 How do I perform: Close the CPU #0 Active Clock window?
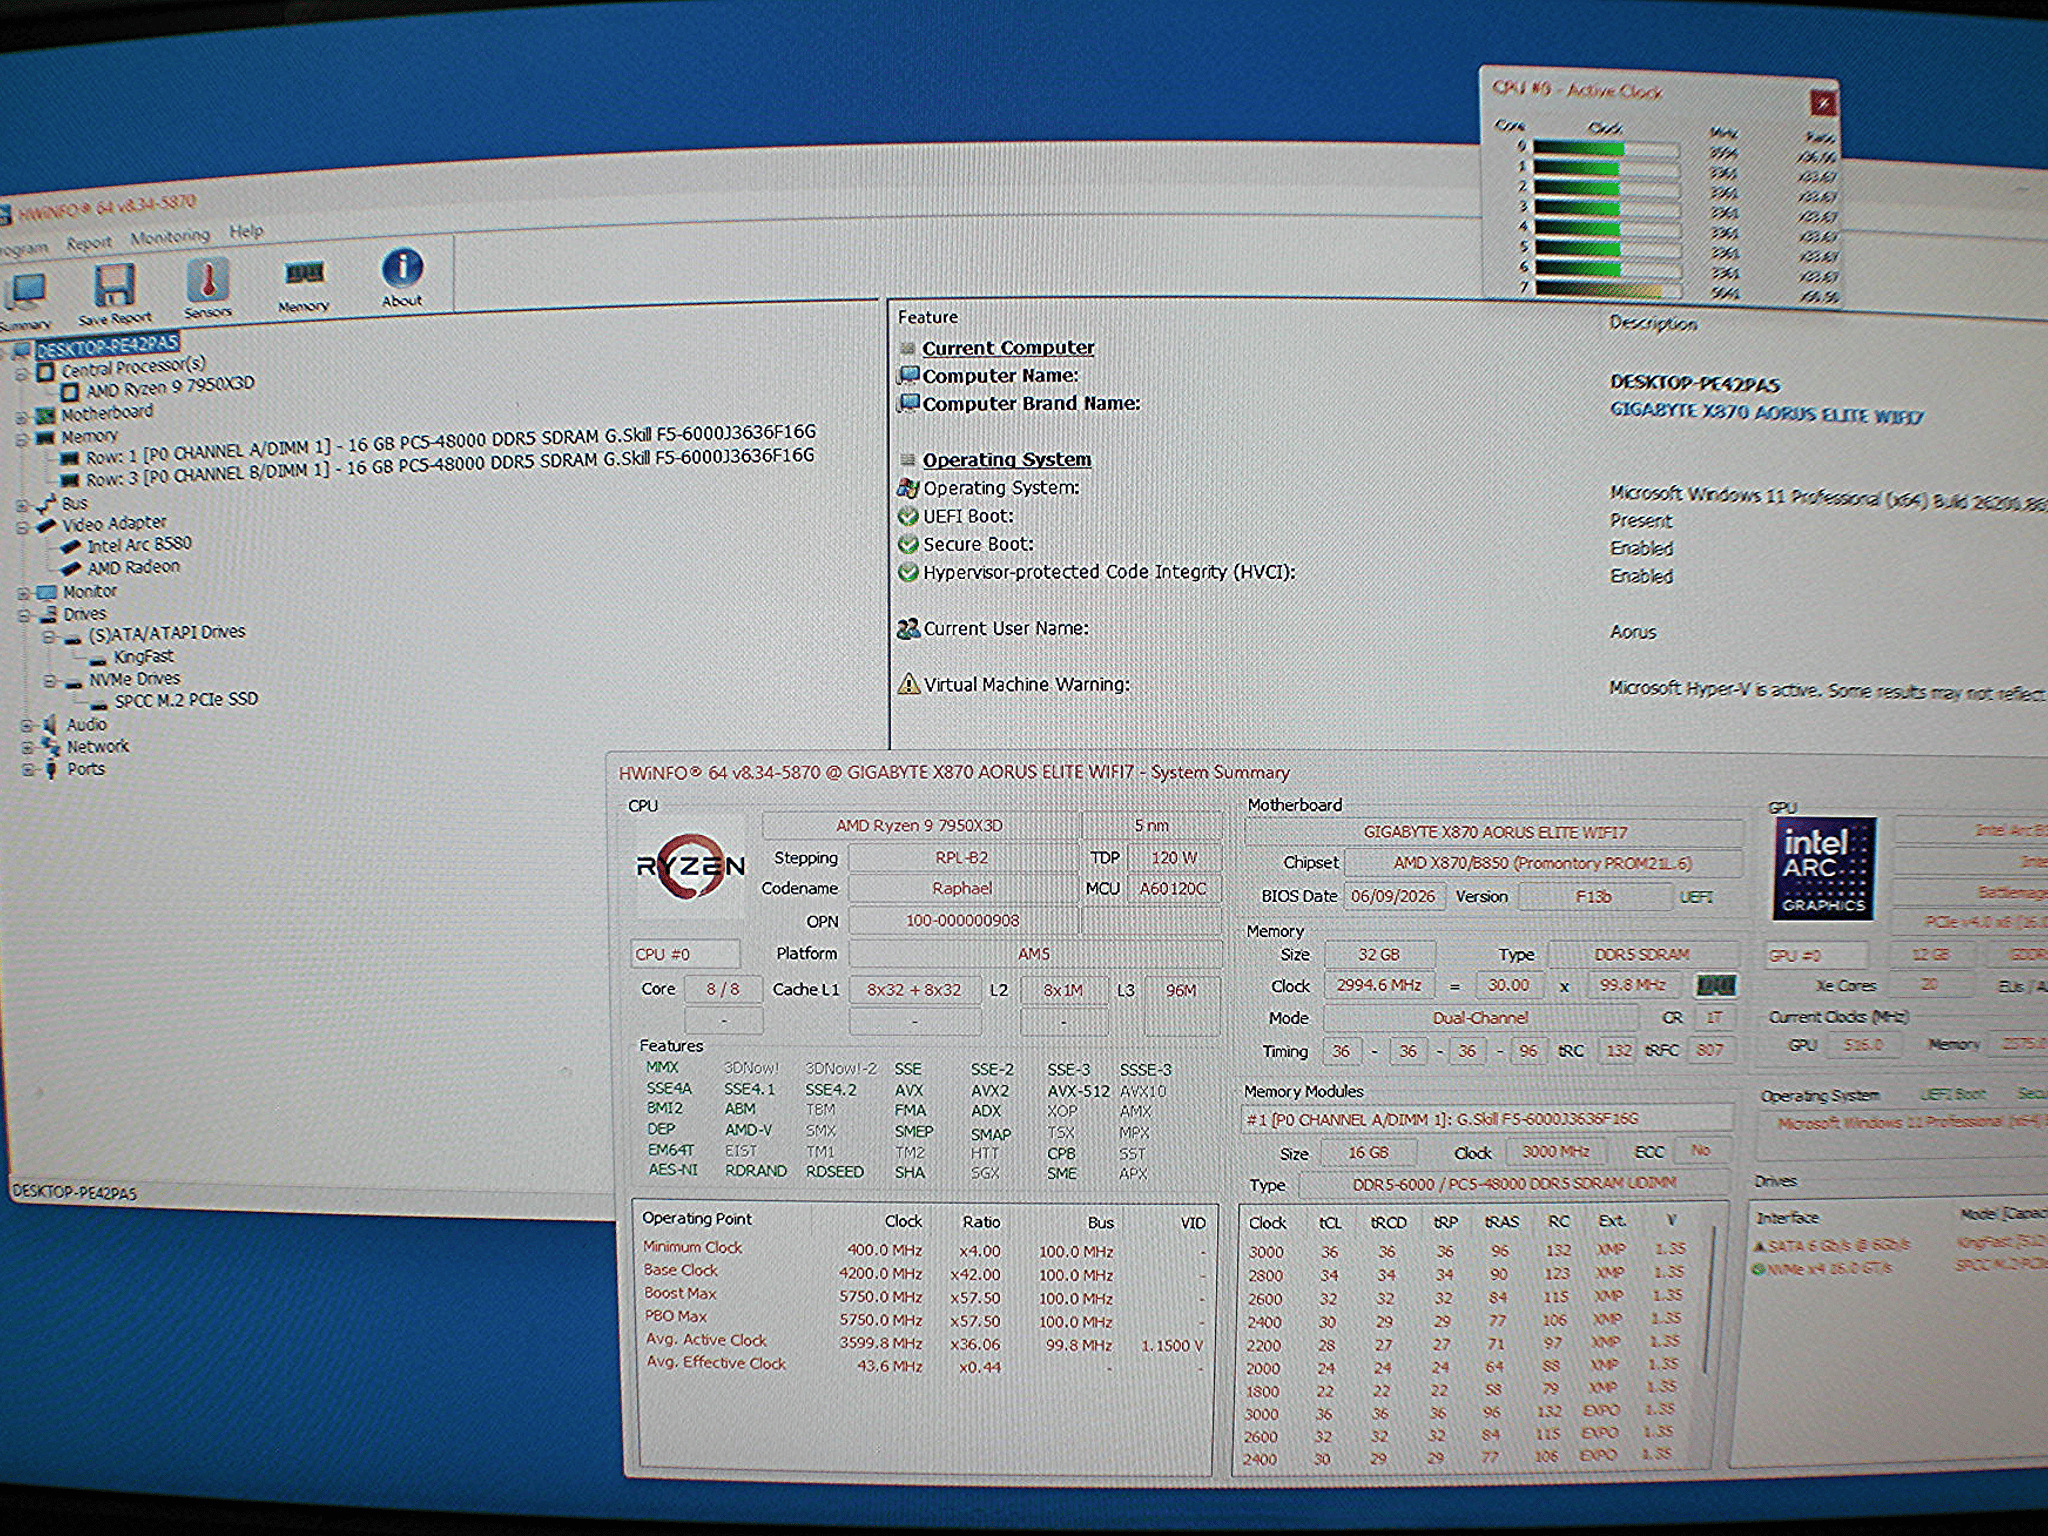(1822, 103)
